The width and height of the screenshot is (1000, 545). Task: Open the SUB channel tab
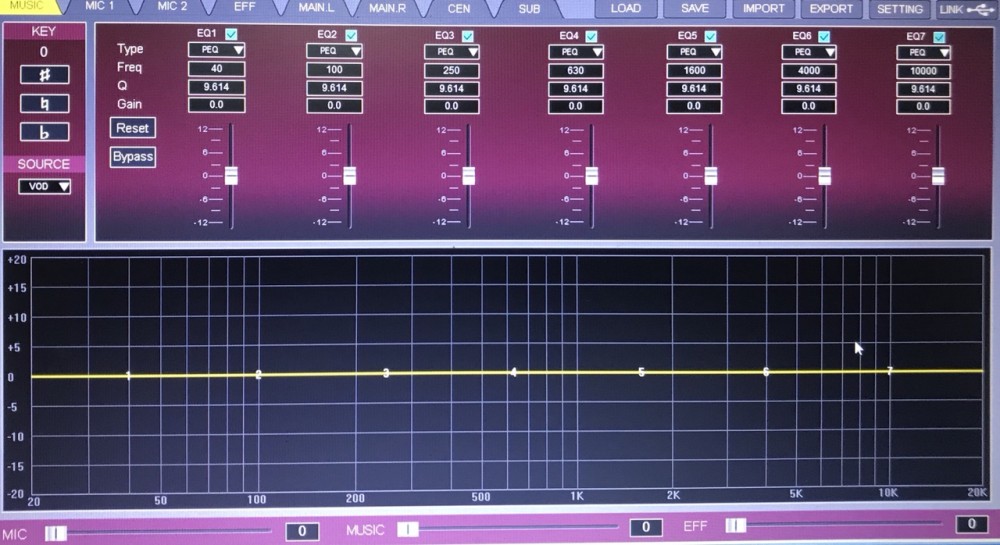529,8
